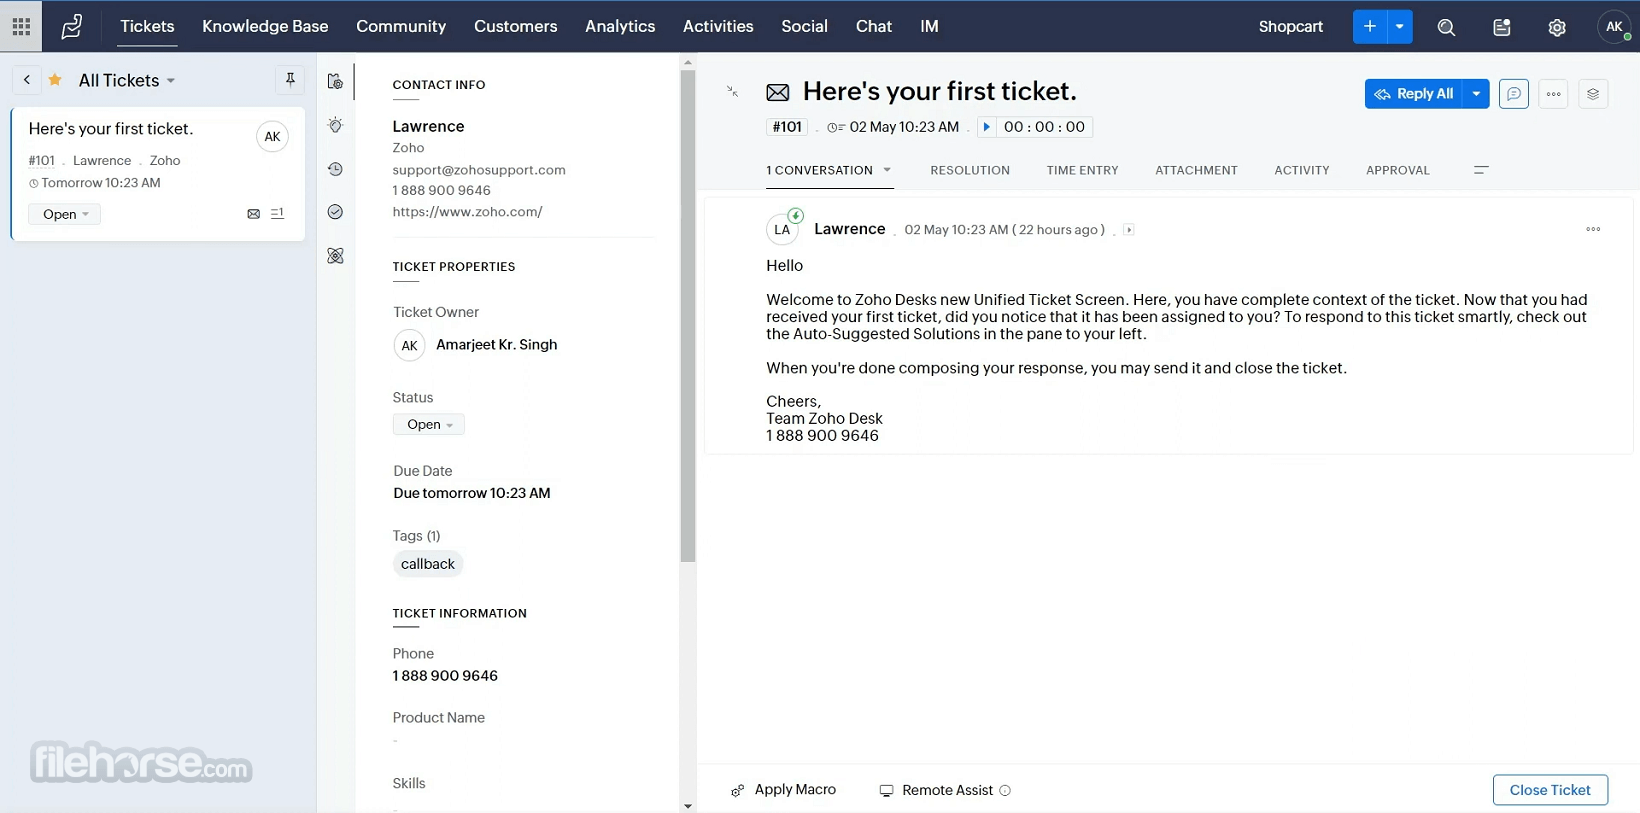Click the Zoho Desk logo icon
This screenshot has height=813, width=1640.
coord(72,26)
